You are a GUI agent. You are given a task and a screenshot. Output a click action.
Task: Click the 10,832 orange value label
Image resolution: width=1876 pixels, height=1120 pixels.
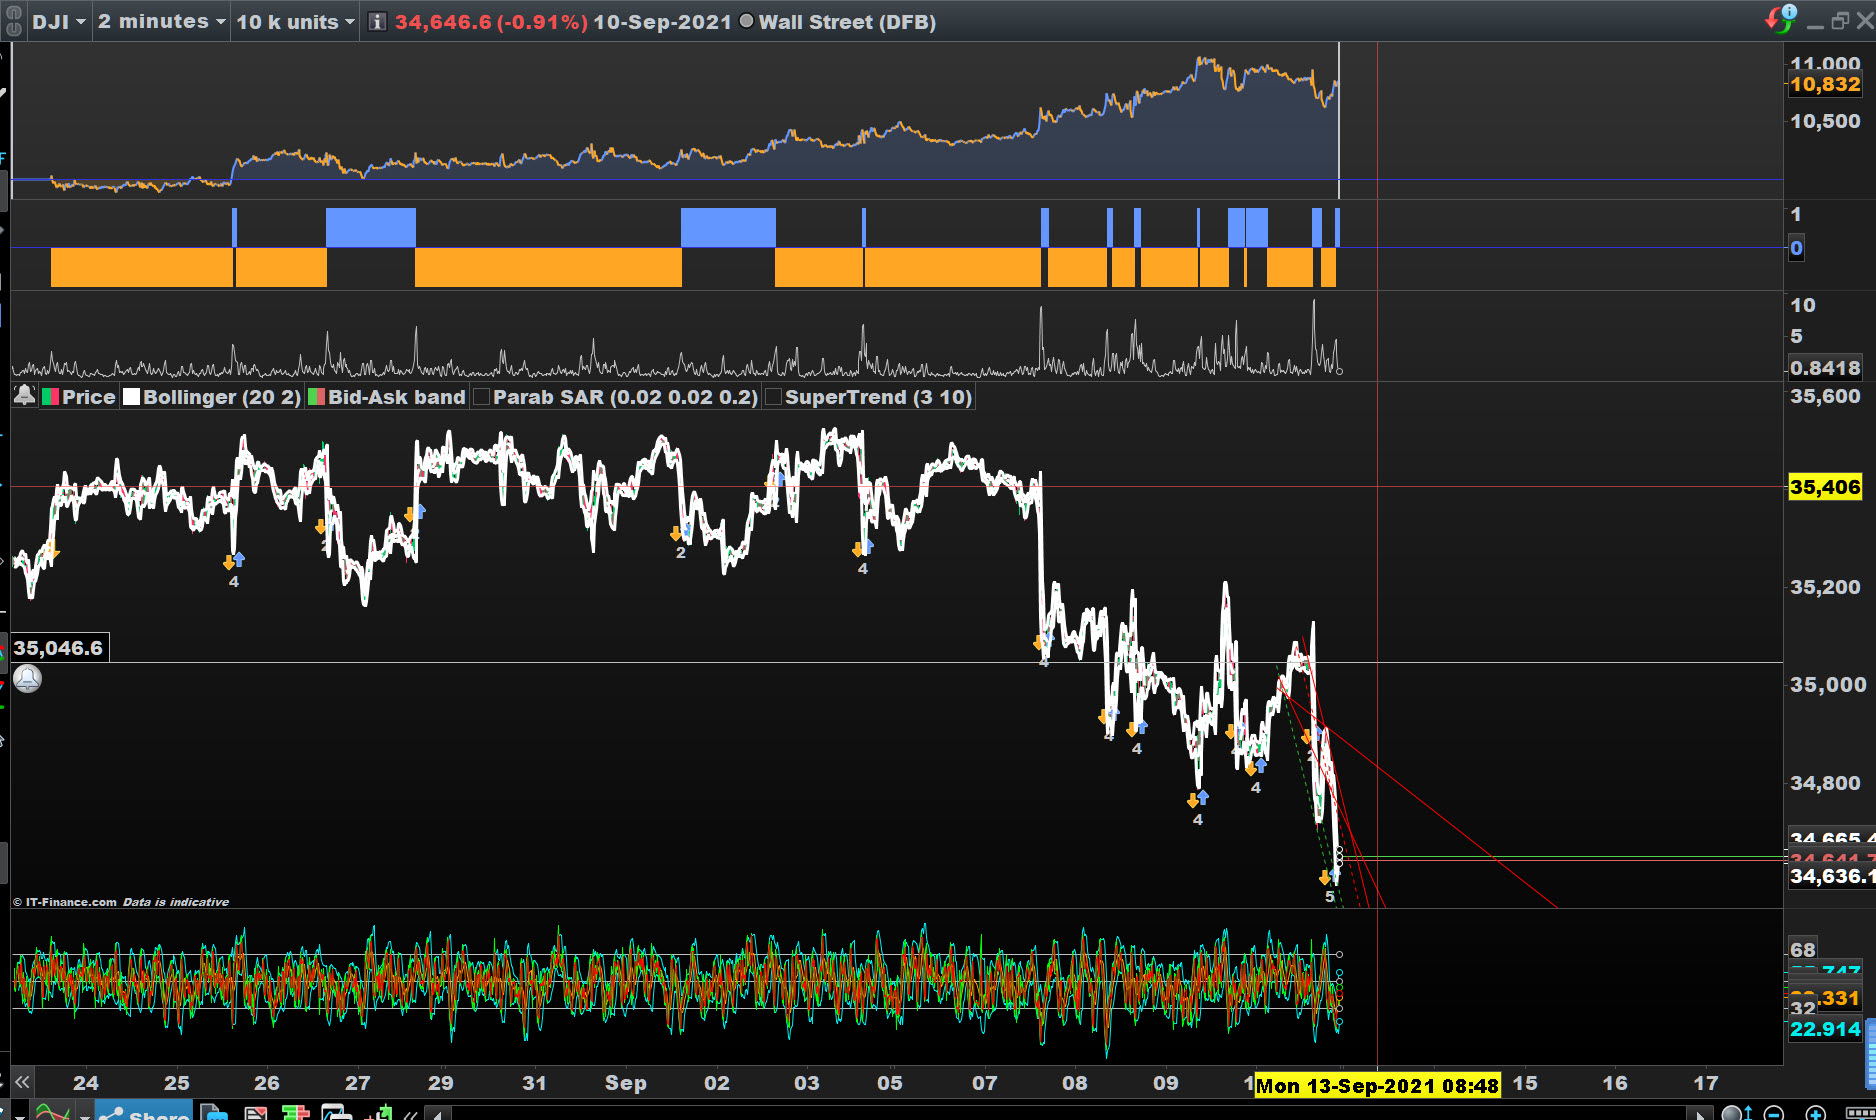[1825, 85]
